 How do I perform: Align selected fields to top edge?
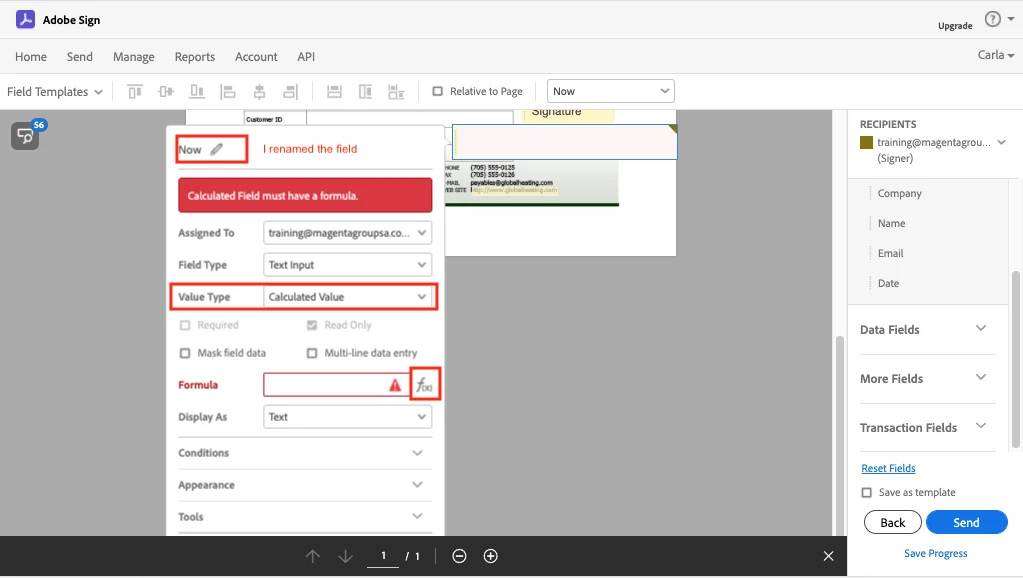[x=134, y=92]
